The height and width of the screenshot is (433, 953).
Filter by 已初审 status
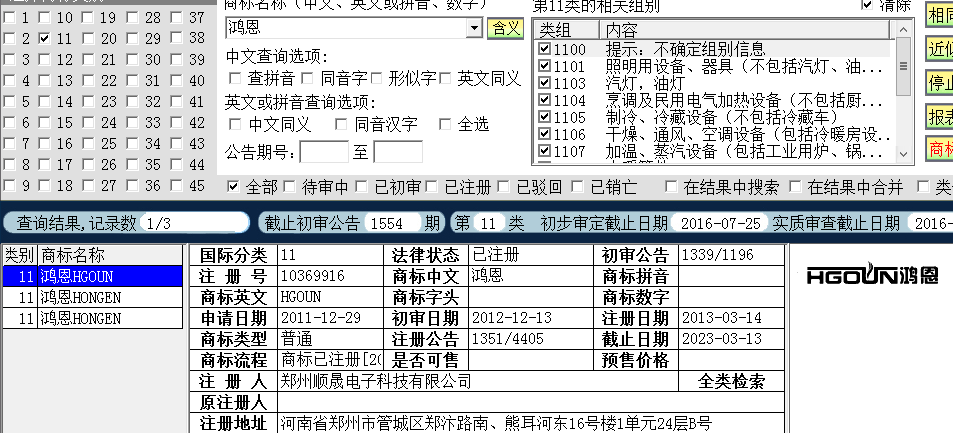[362, 187]
